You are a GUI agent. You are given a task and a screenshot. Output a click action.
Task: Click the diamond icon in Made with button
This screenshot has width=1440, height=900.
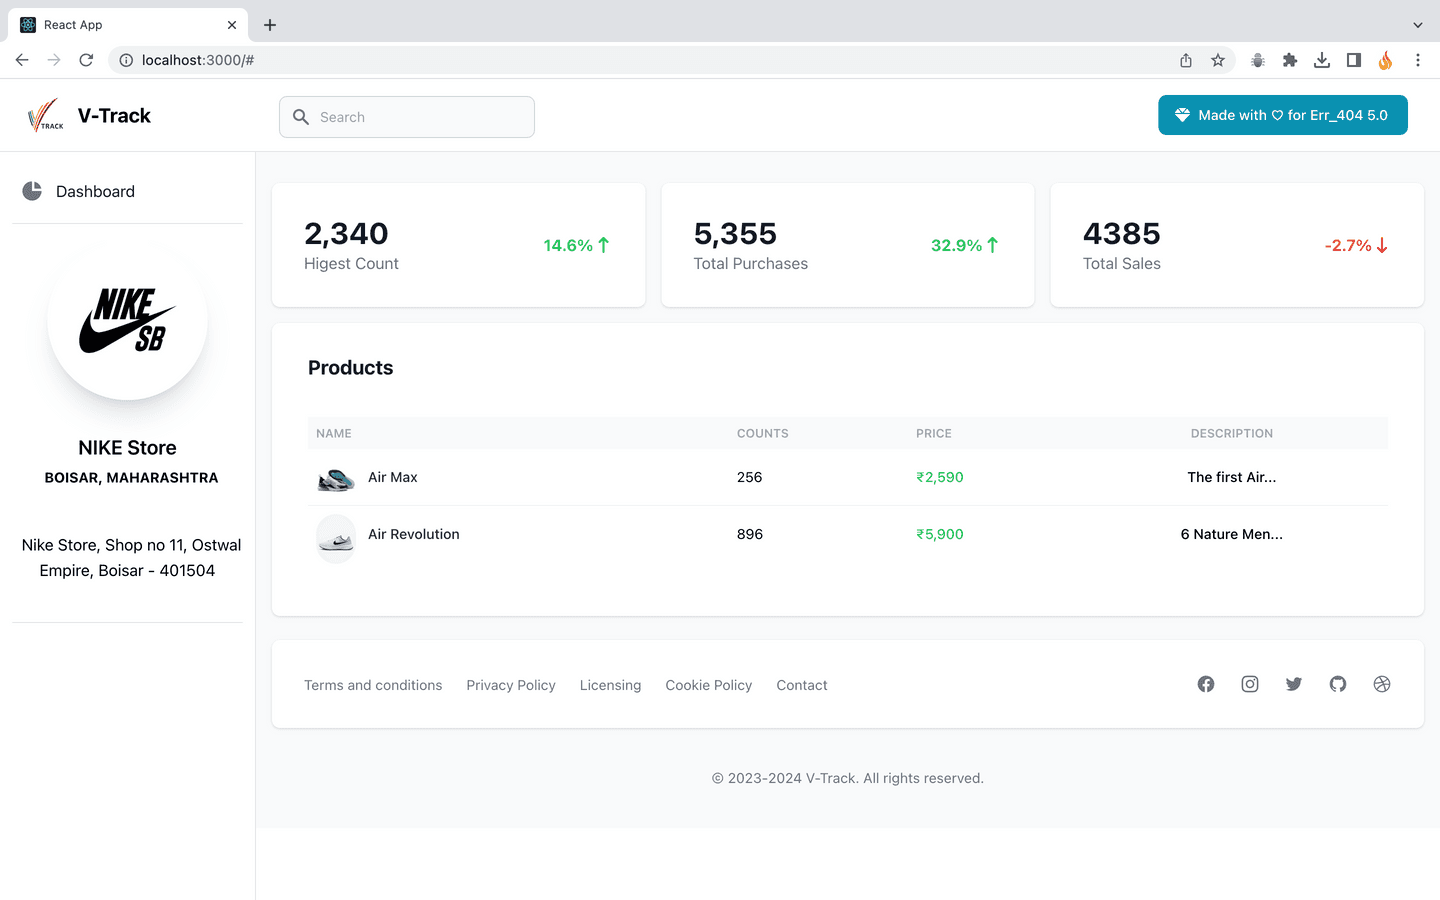1182,115
